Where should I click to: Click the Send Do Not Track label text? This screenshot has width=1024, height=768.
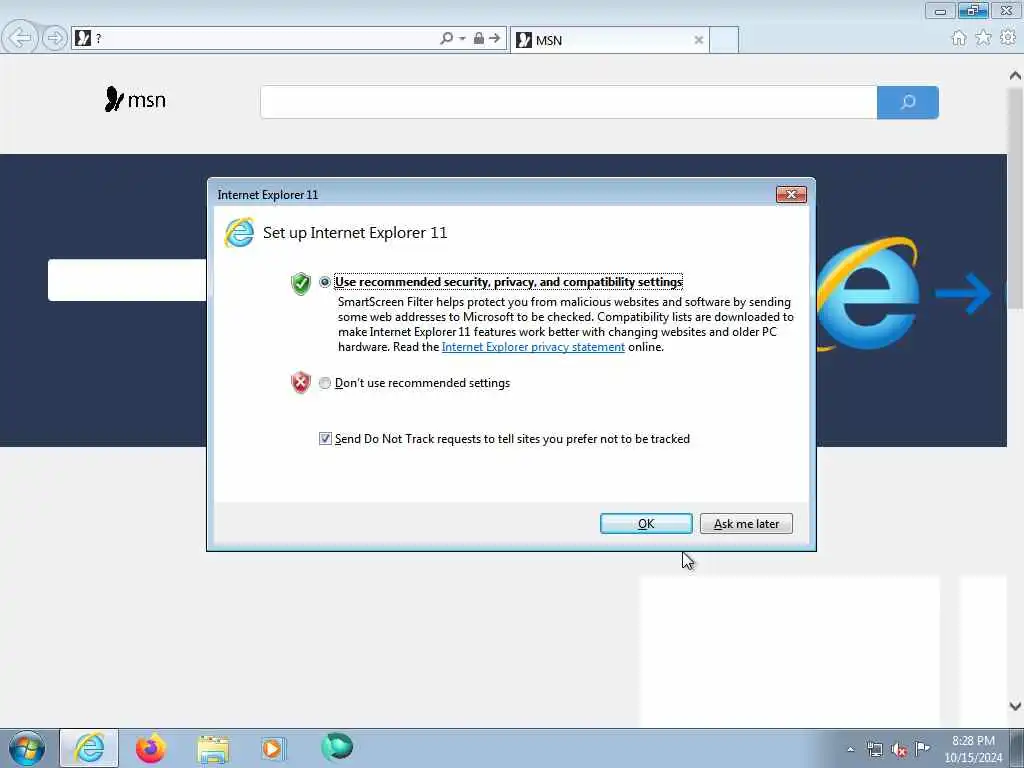(x=512, y=439)
